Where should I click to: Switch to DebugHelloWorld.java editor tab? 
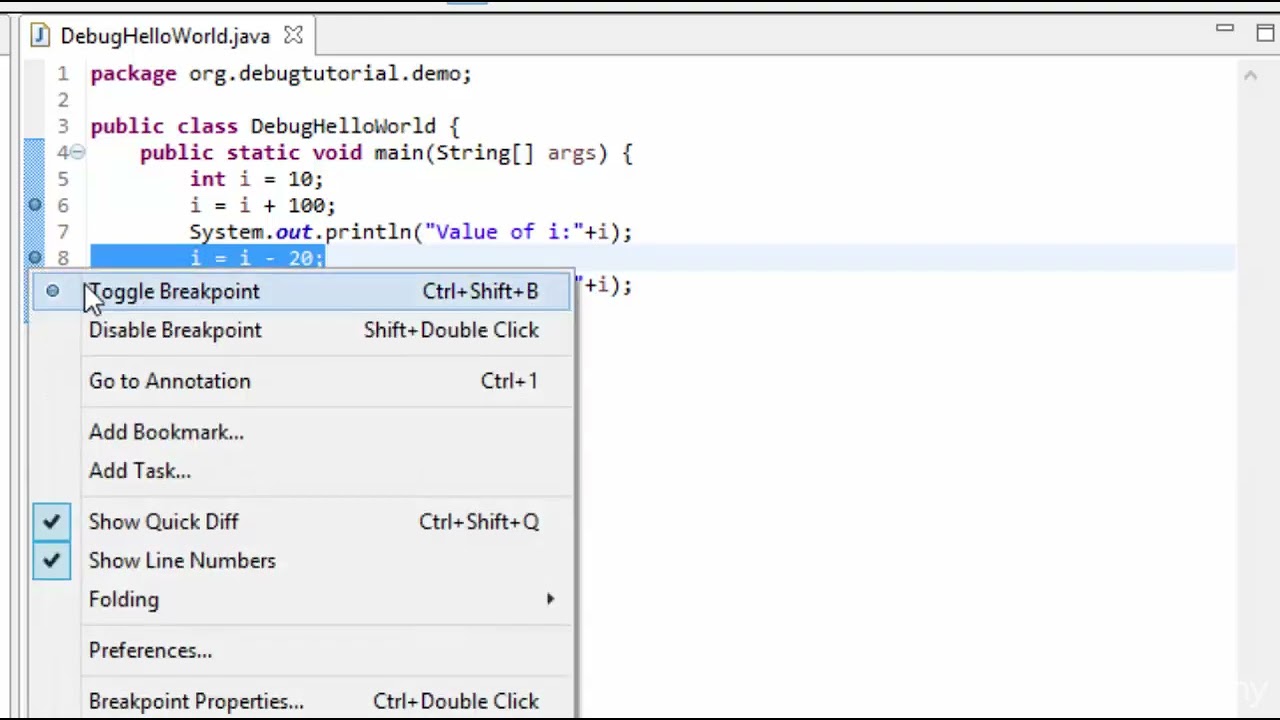(165, 36)
